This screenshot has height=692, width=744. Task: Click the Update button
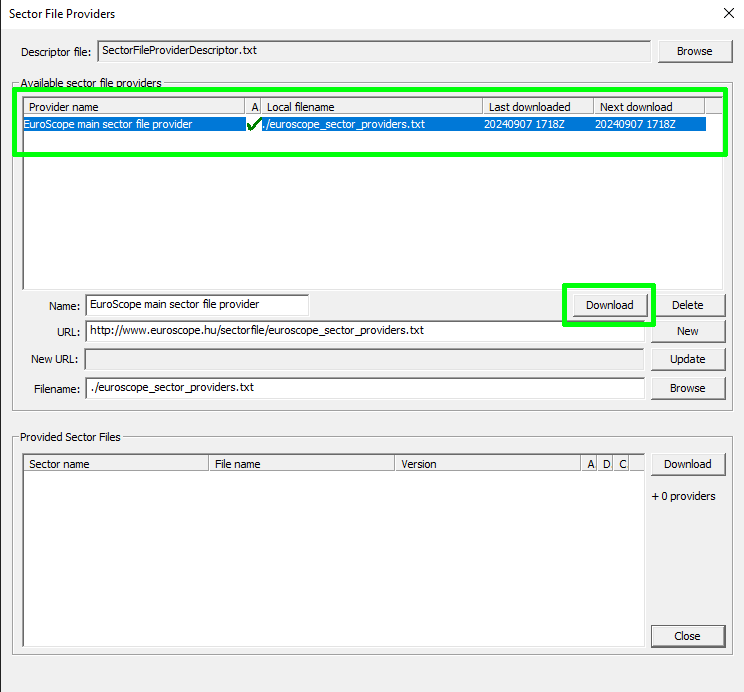point(688,359)
